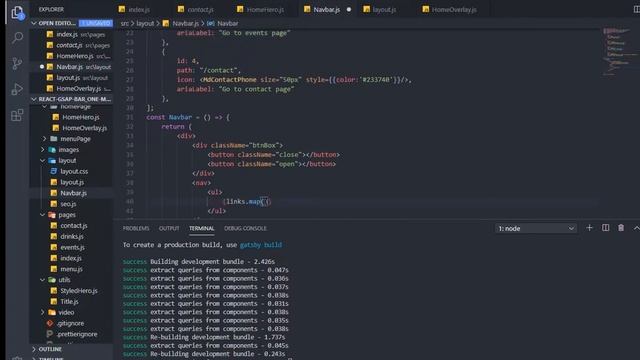Open index.js under pages folder
Image resolution: width=640 pixels, height=360 pixels.
pyautogui.click(x=71, y=258)
